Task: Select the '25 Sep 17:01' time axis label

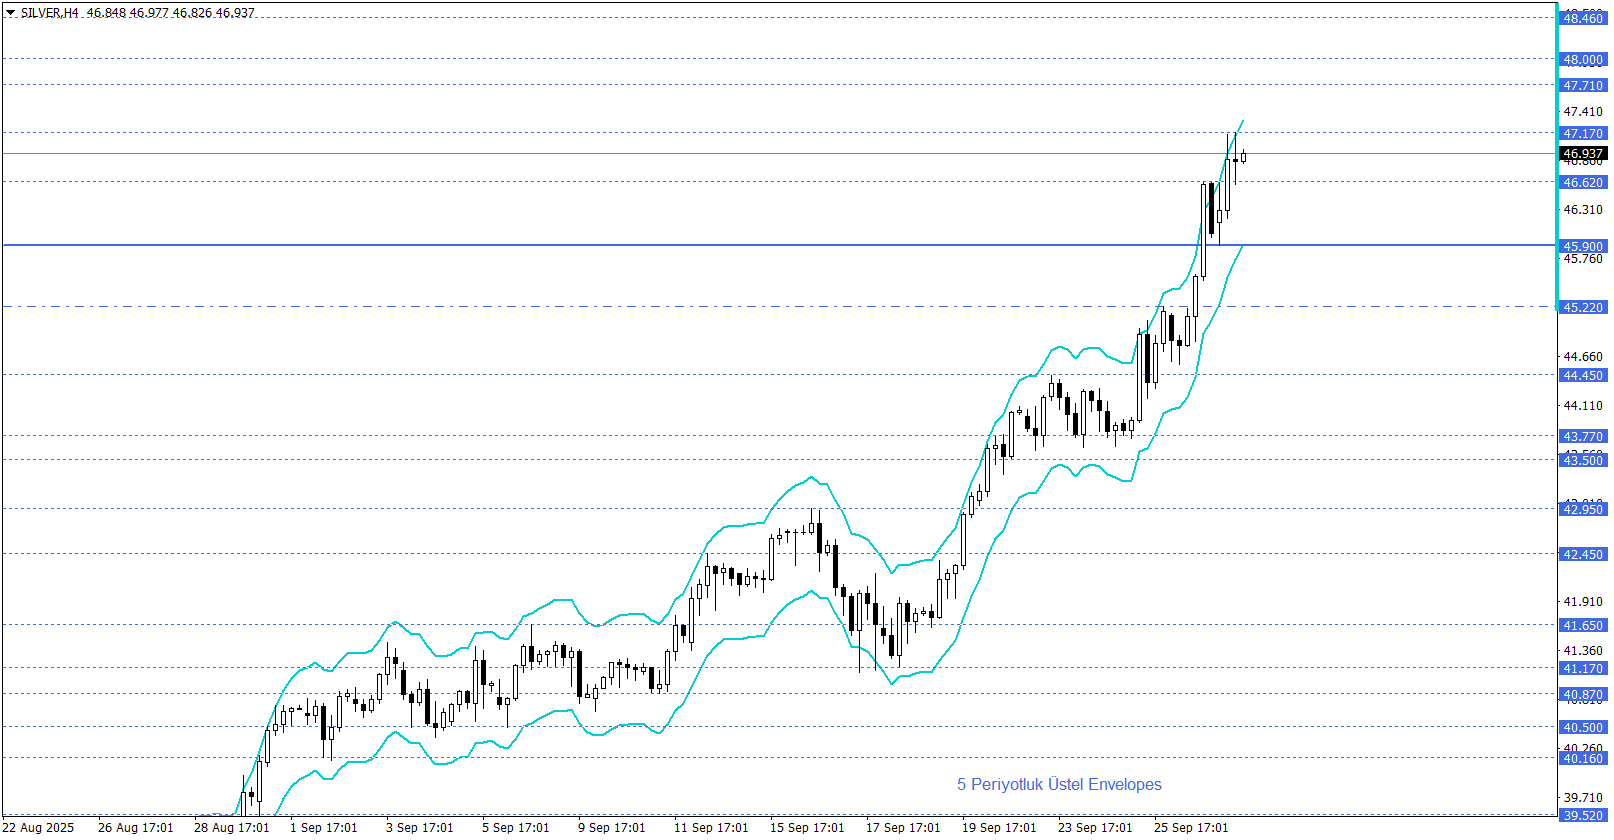Action: click(1191, 827)
